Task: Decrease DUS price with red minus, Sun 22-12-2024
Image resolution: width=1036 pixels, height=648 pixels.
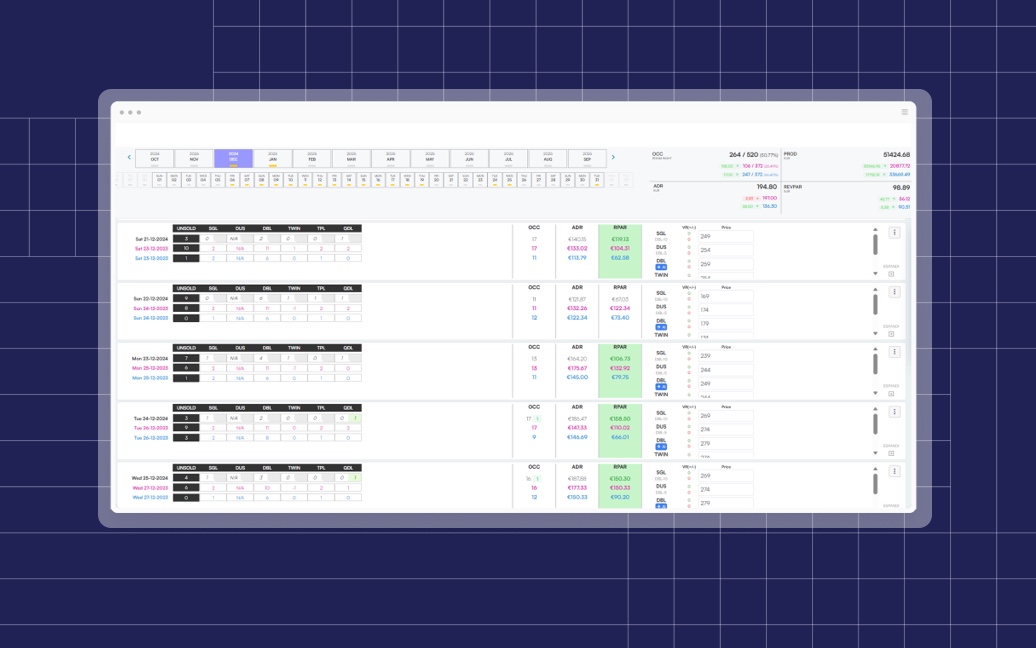Action: (689, 312)
